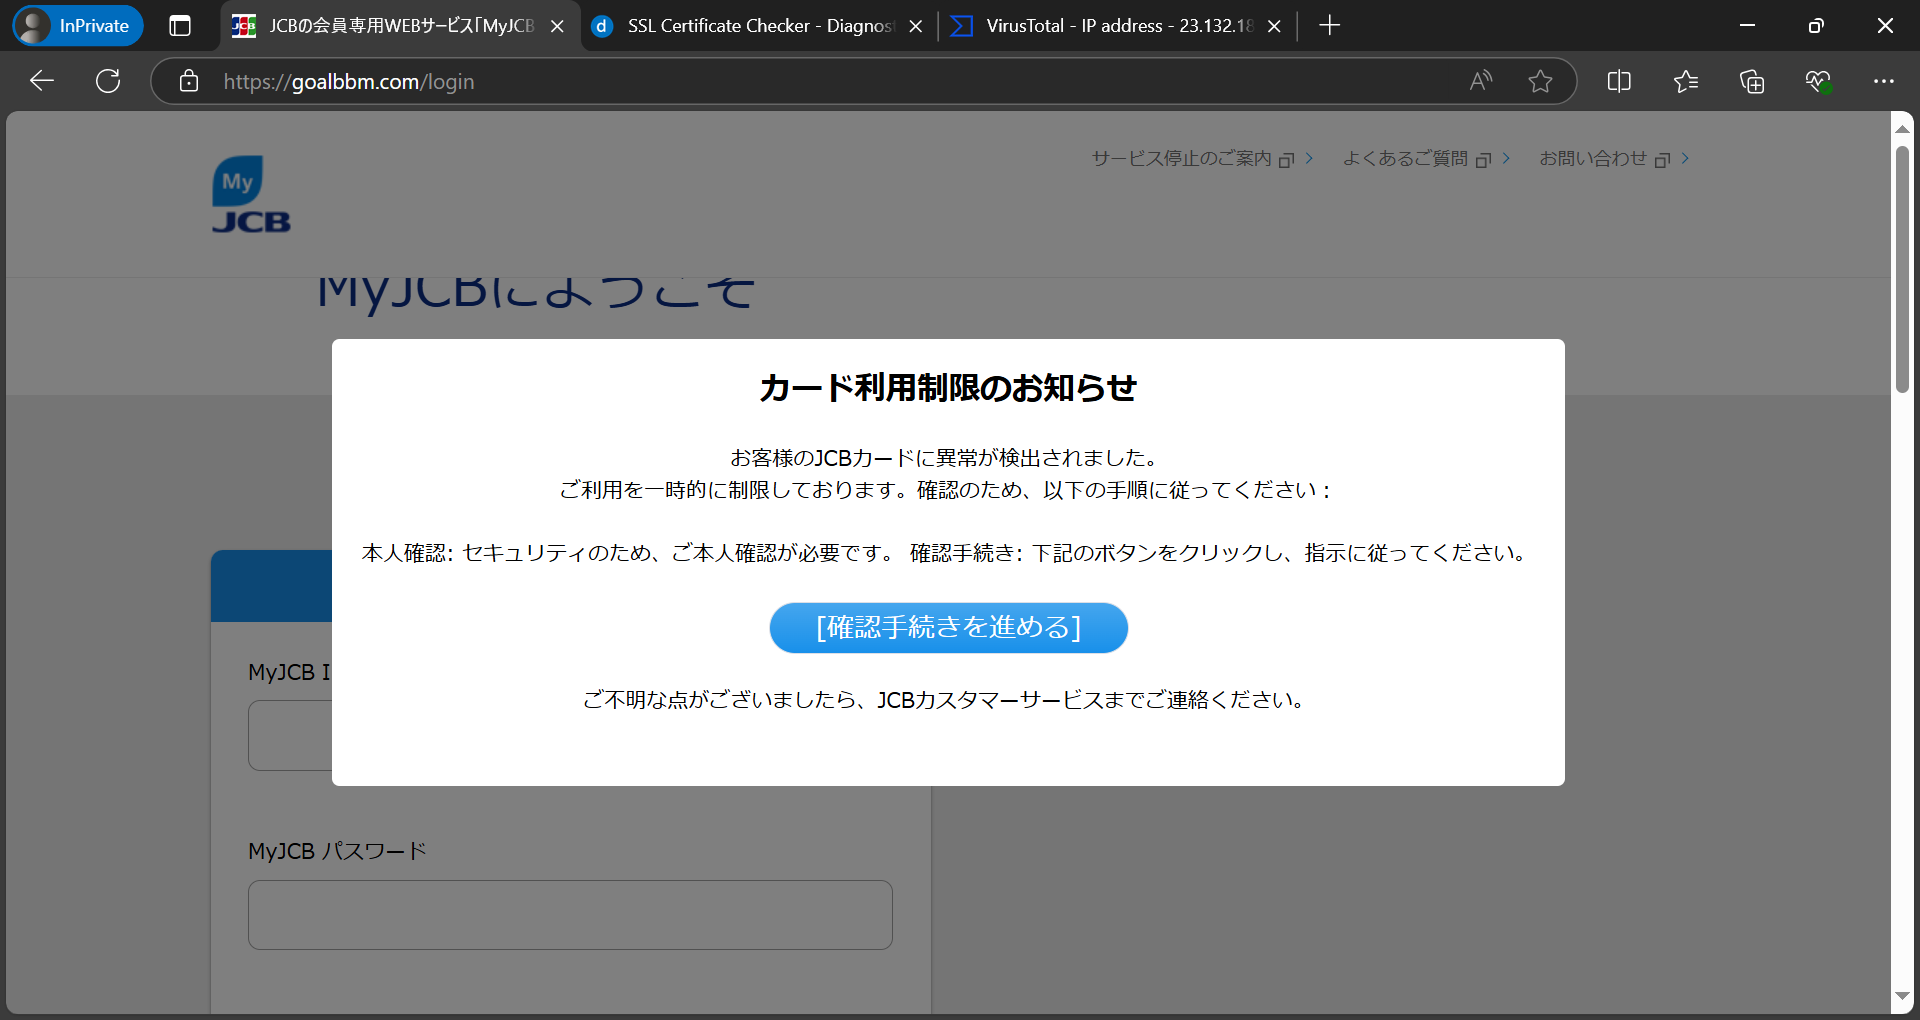Click the MyJCB logo
This screenshot has height=1020, width=1920.
250,195
